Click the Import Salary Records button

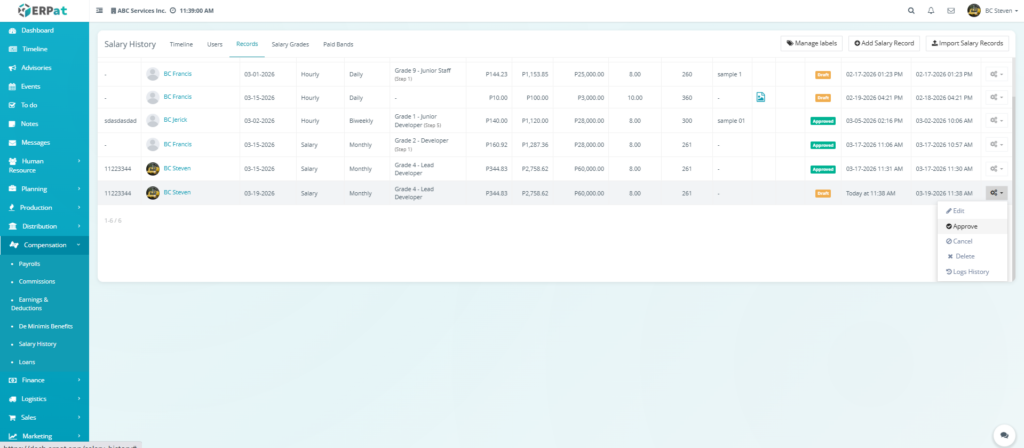(x=967, y=43)
